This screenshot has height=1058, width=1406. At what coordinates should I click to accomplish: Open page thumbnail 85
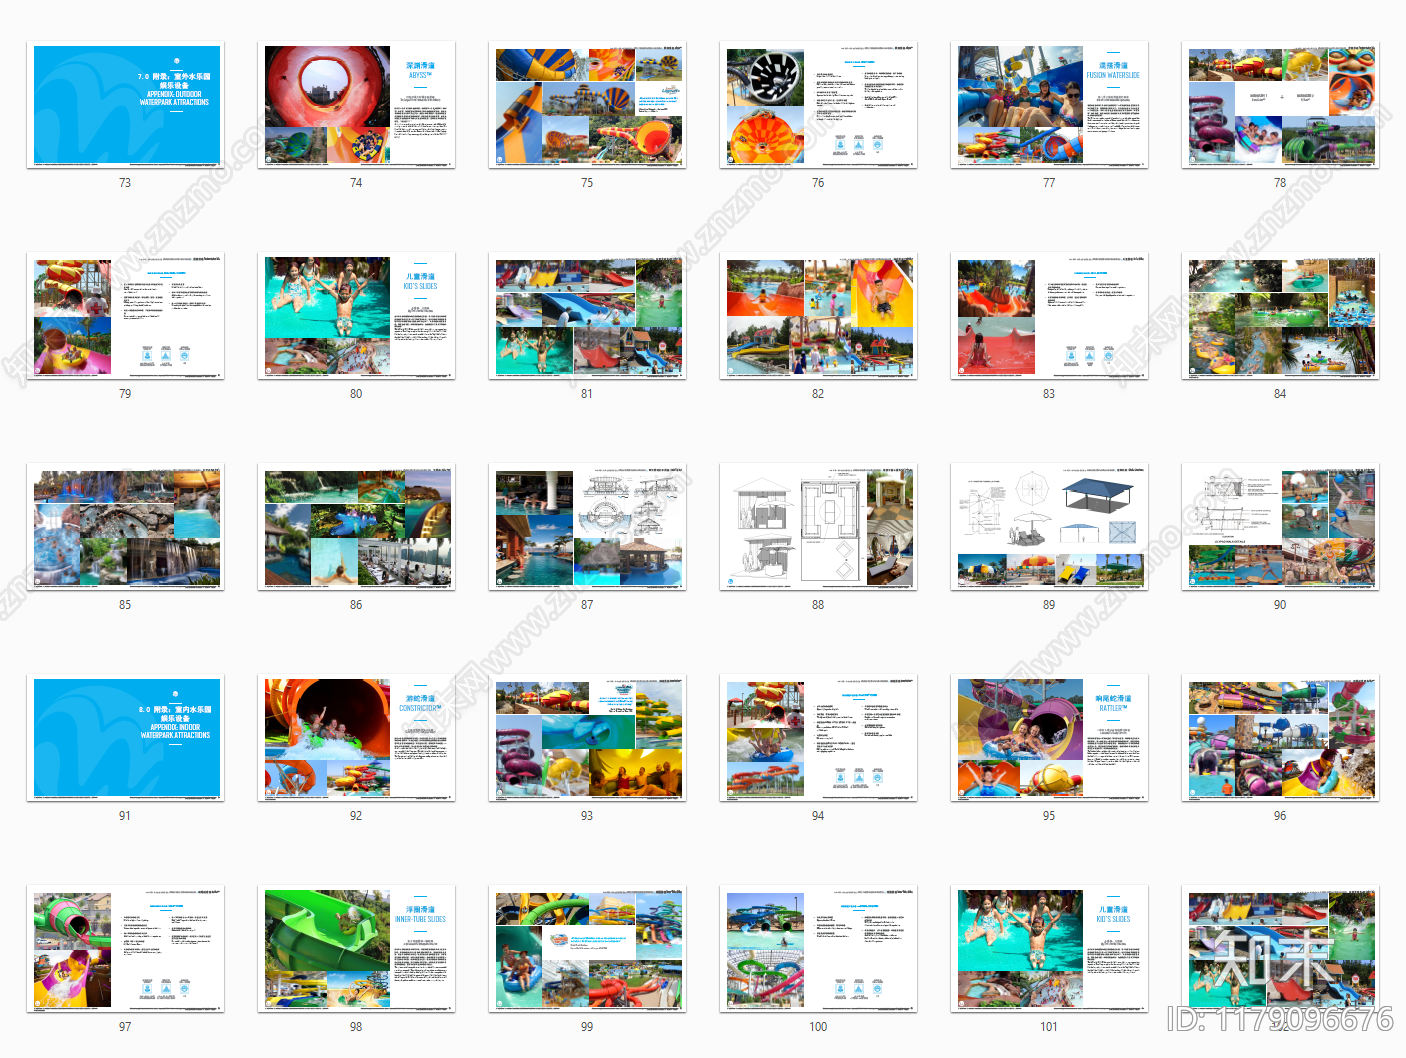click(125, 527)
